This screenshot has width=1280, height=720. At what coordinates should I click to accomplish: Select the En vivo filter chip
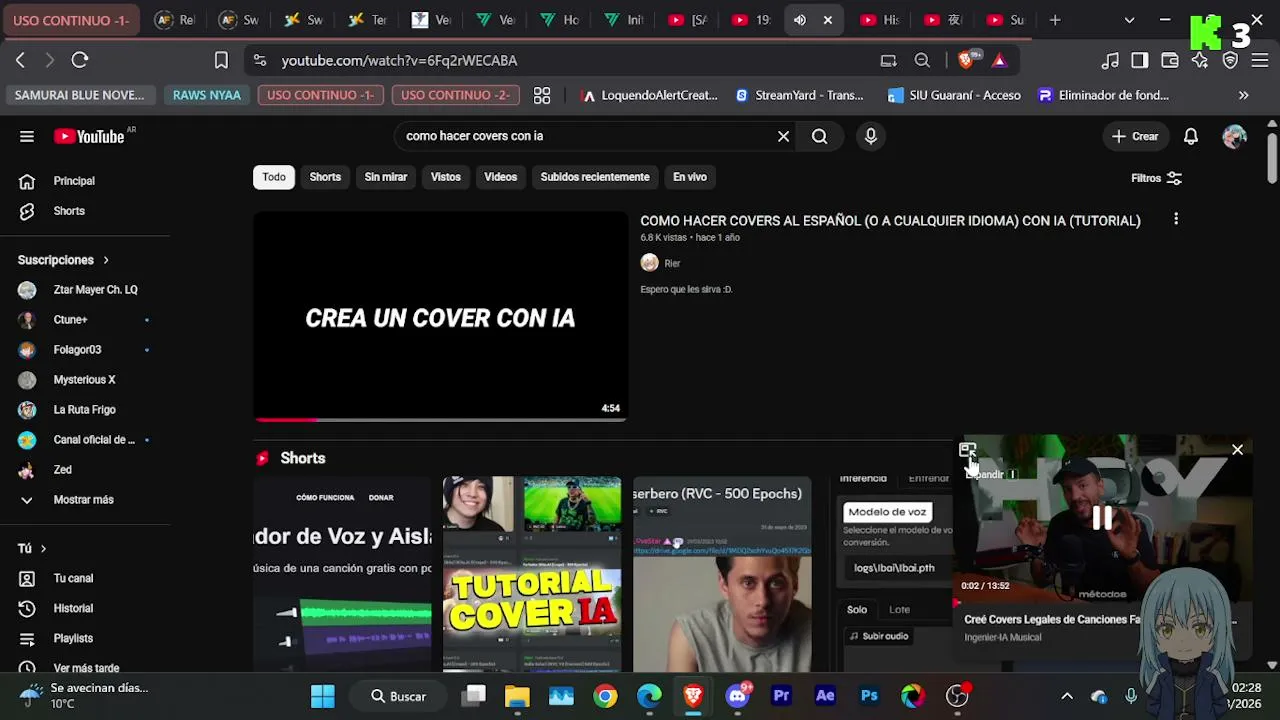690,177
